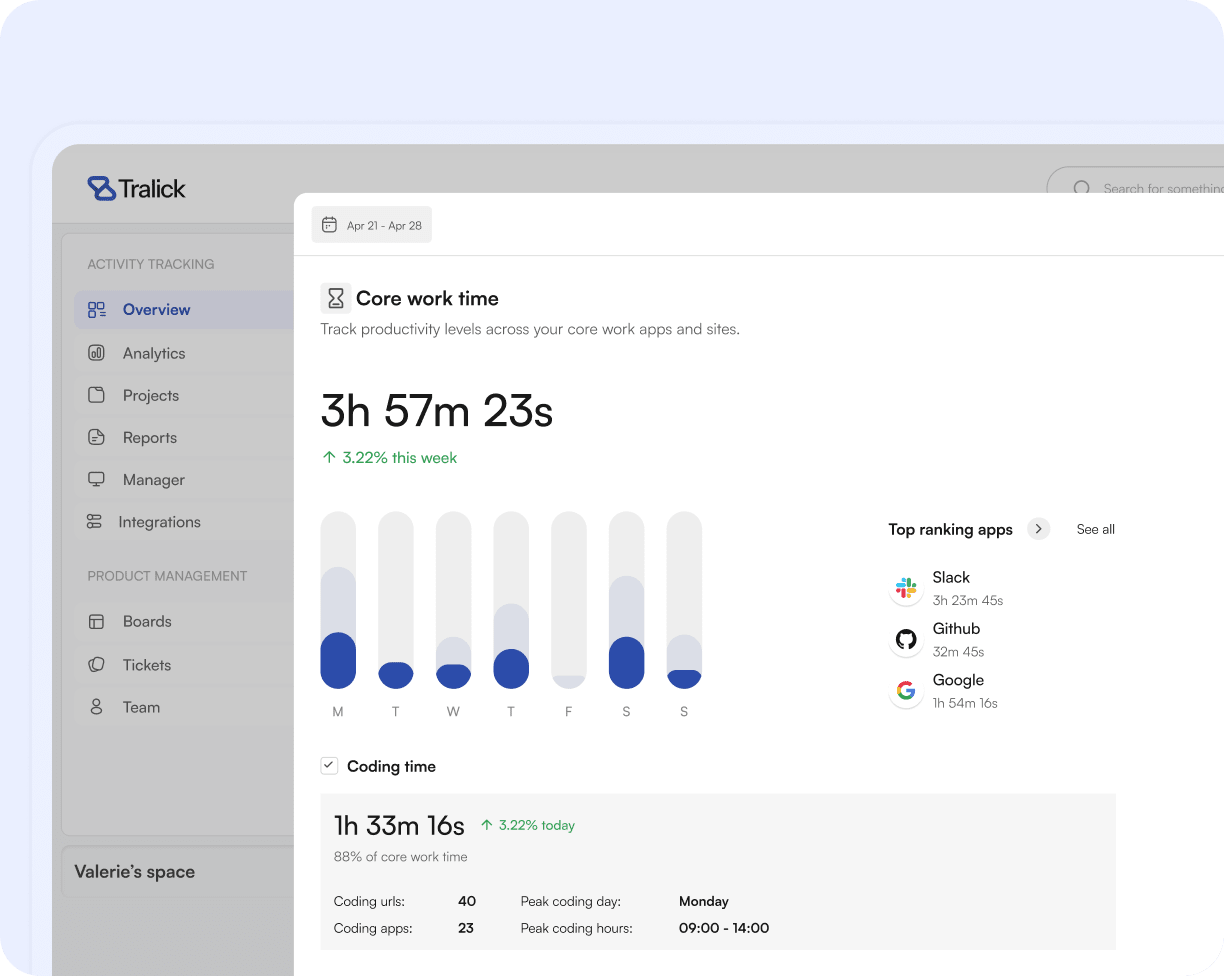
Task: Click Monday's bar in the chart
Action: pyautogui.click(x=338, y=600)
